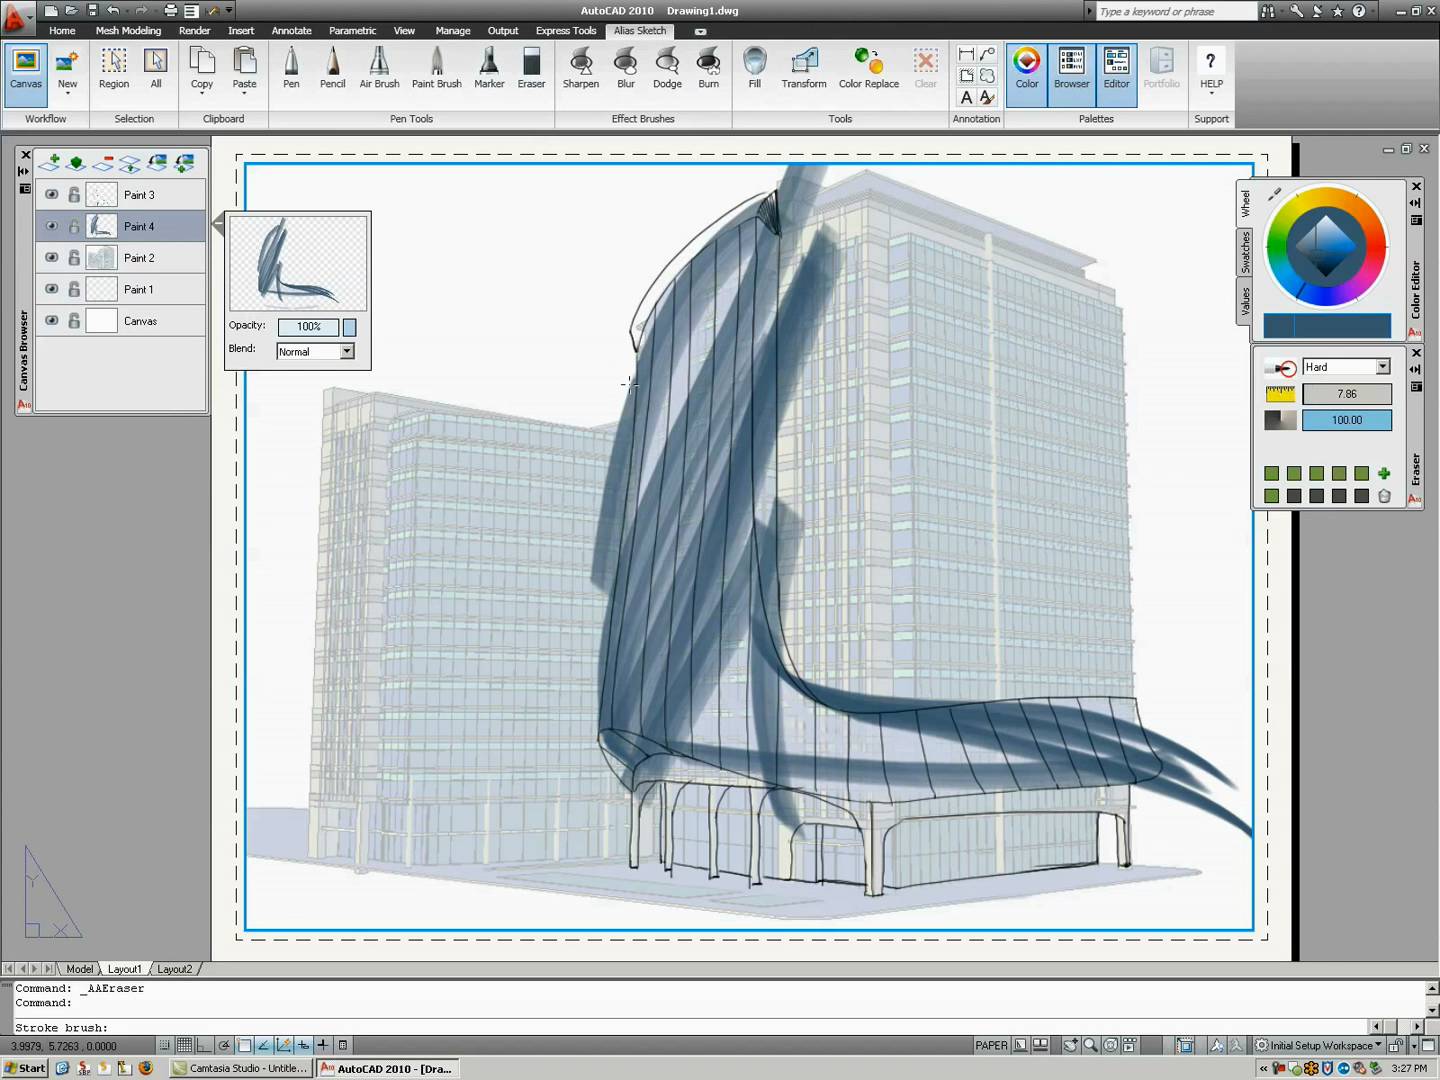The height and width of the screenshot is (1080, 1440).
Task: Click the Fill bucket tool
Action: coord(755,69)
